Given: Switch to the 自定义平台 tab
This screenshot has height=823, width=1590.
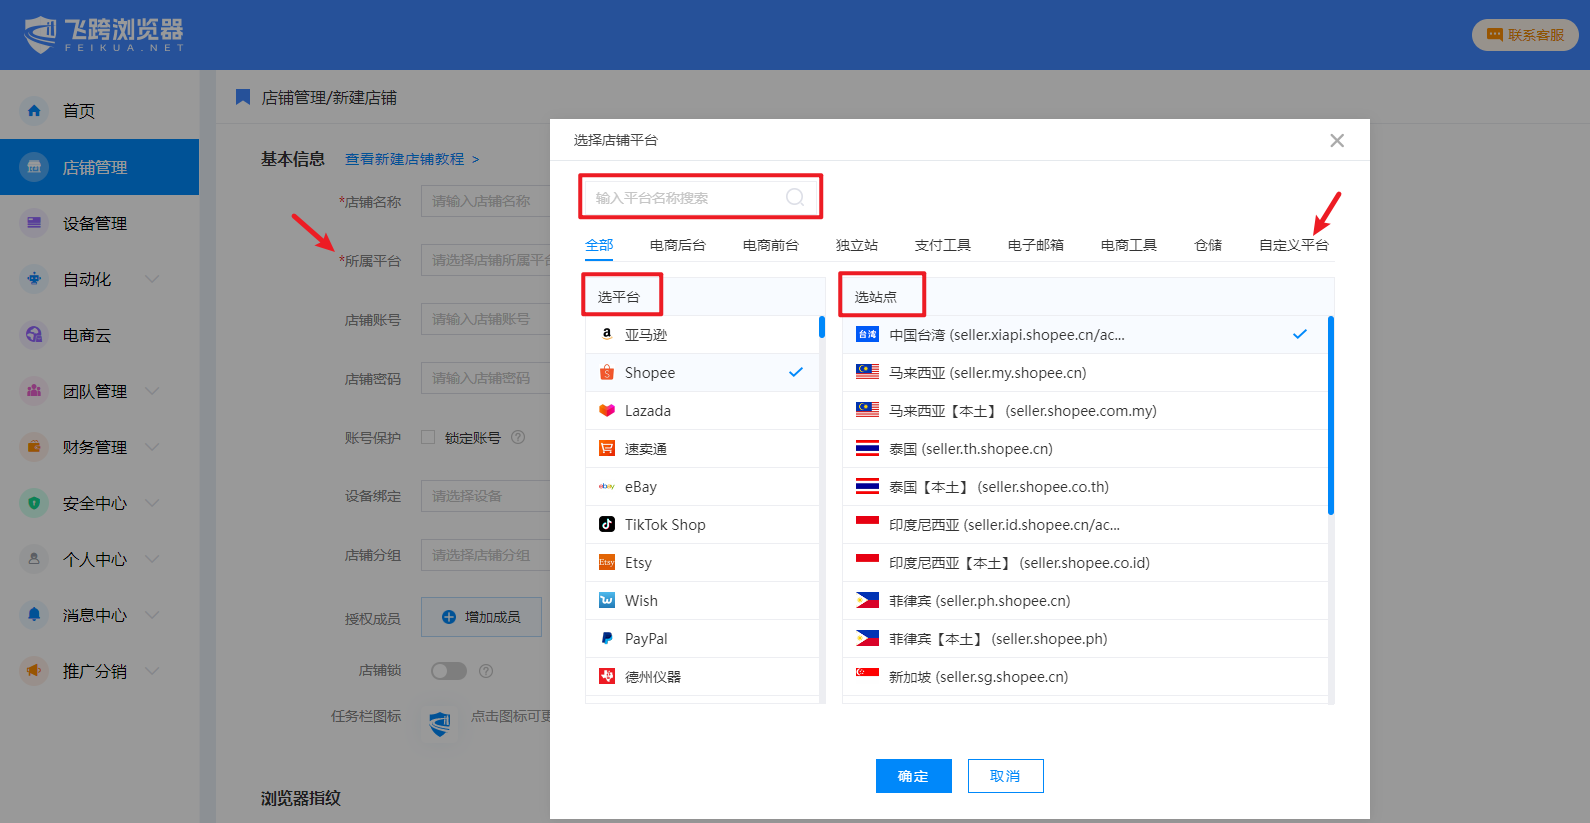Looking at the screenshot, I should point(1293,245).
